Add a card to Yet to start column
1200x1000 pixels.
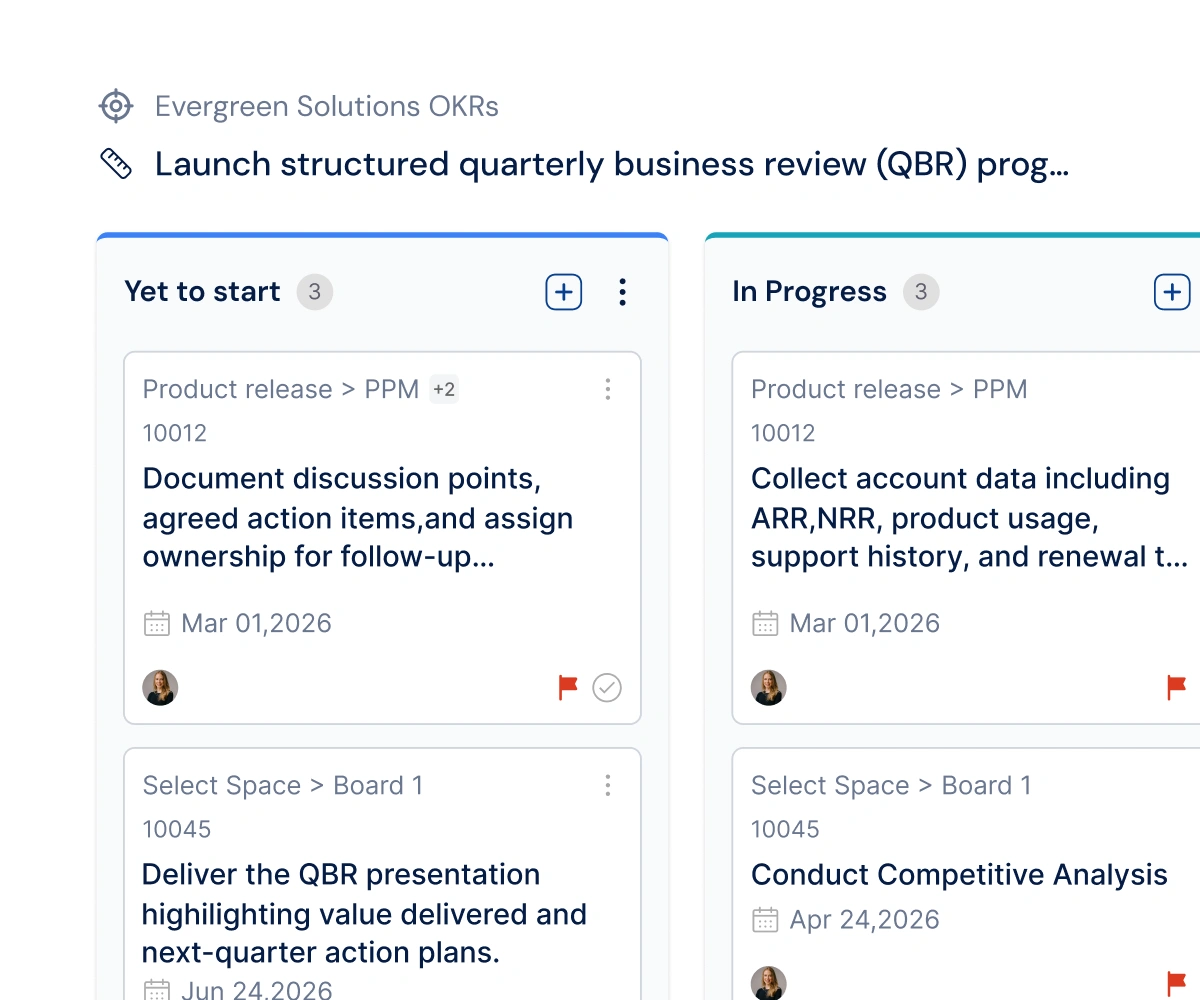point(564,292)
